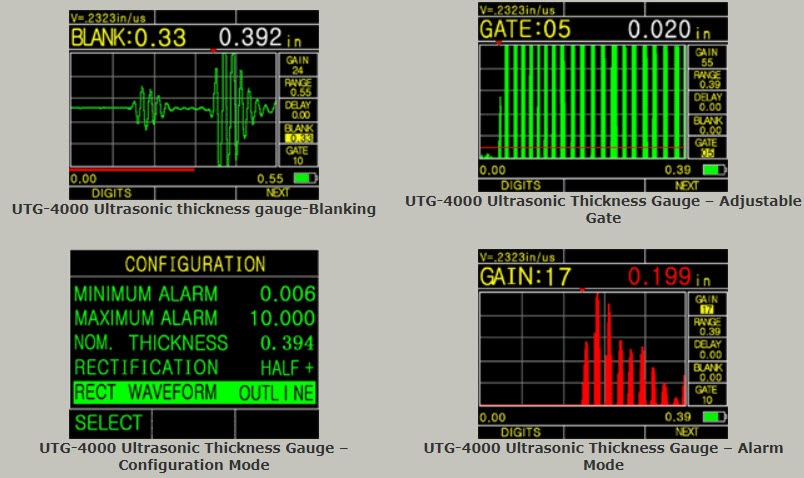This screenshot has height=478, width=804.
Task: Click the red 0.199 in alarm reading
Action: point(669,277)
